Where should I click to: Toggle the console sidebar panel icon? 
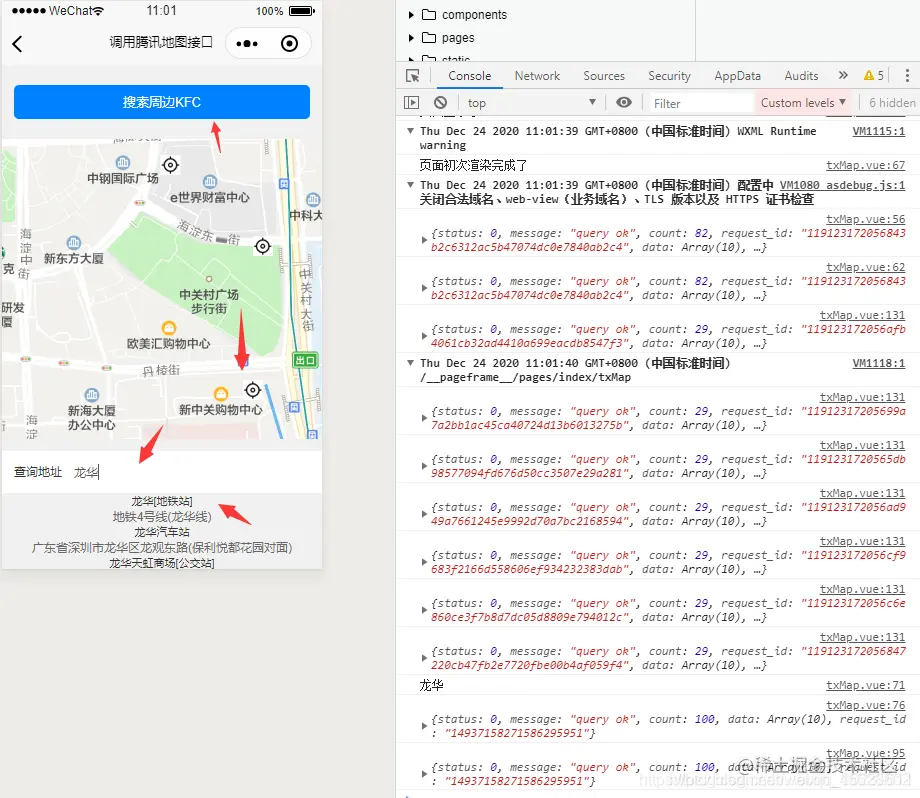[412, 103]
